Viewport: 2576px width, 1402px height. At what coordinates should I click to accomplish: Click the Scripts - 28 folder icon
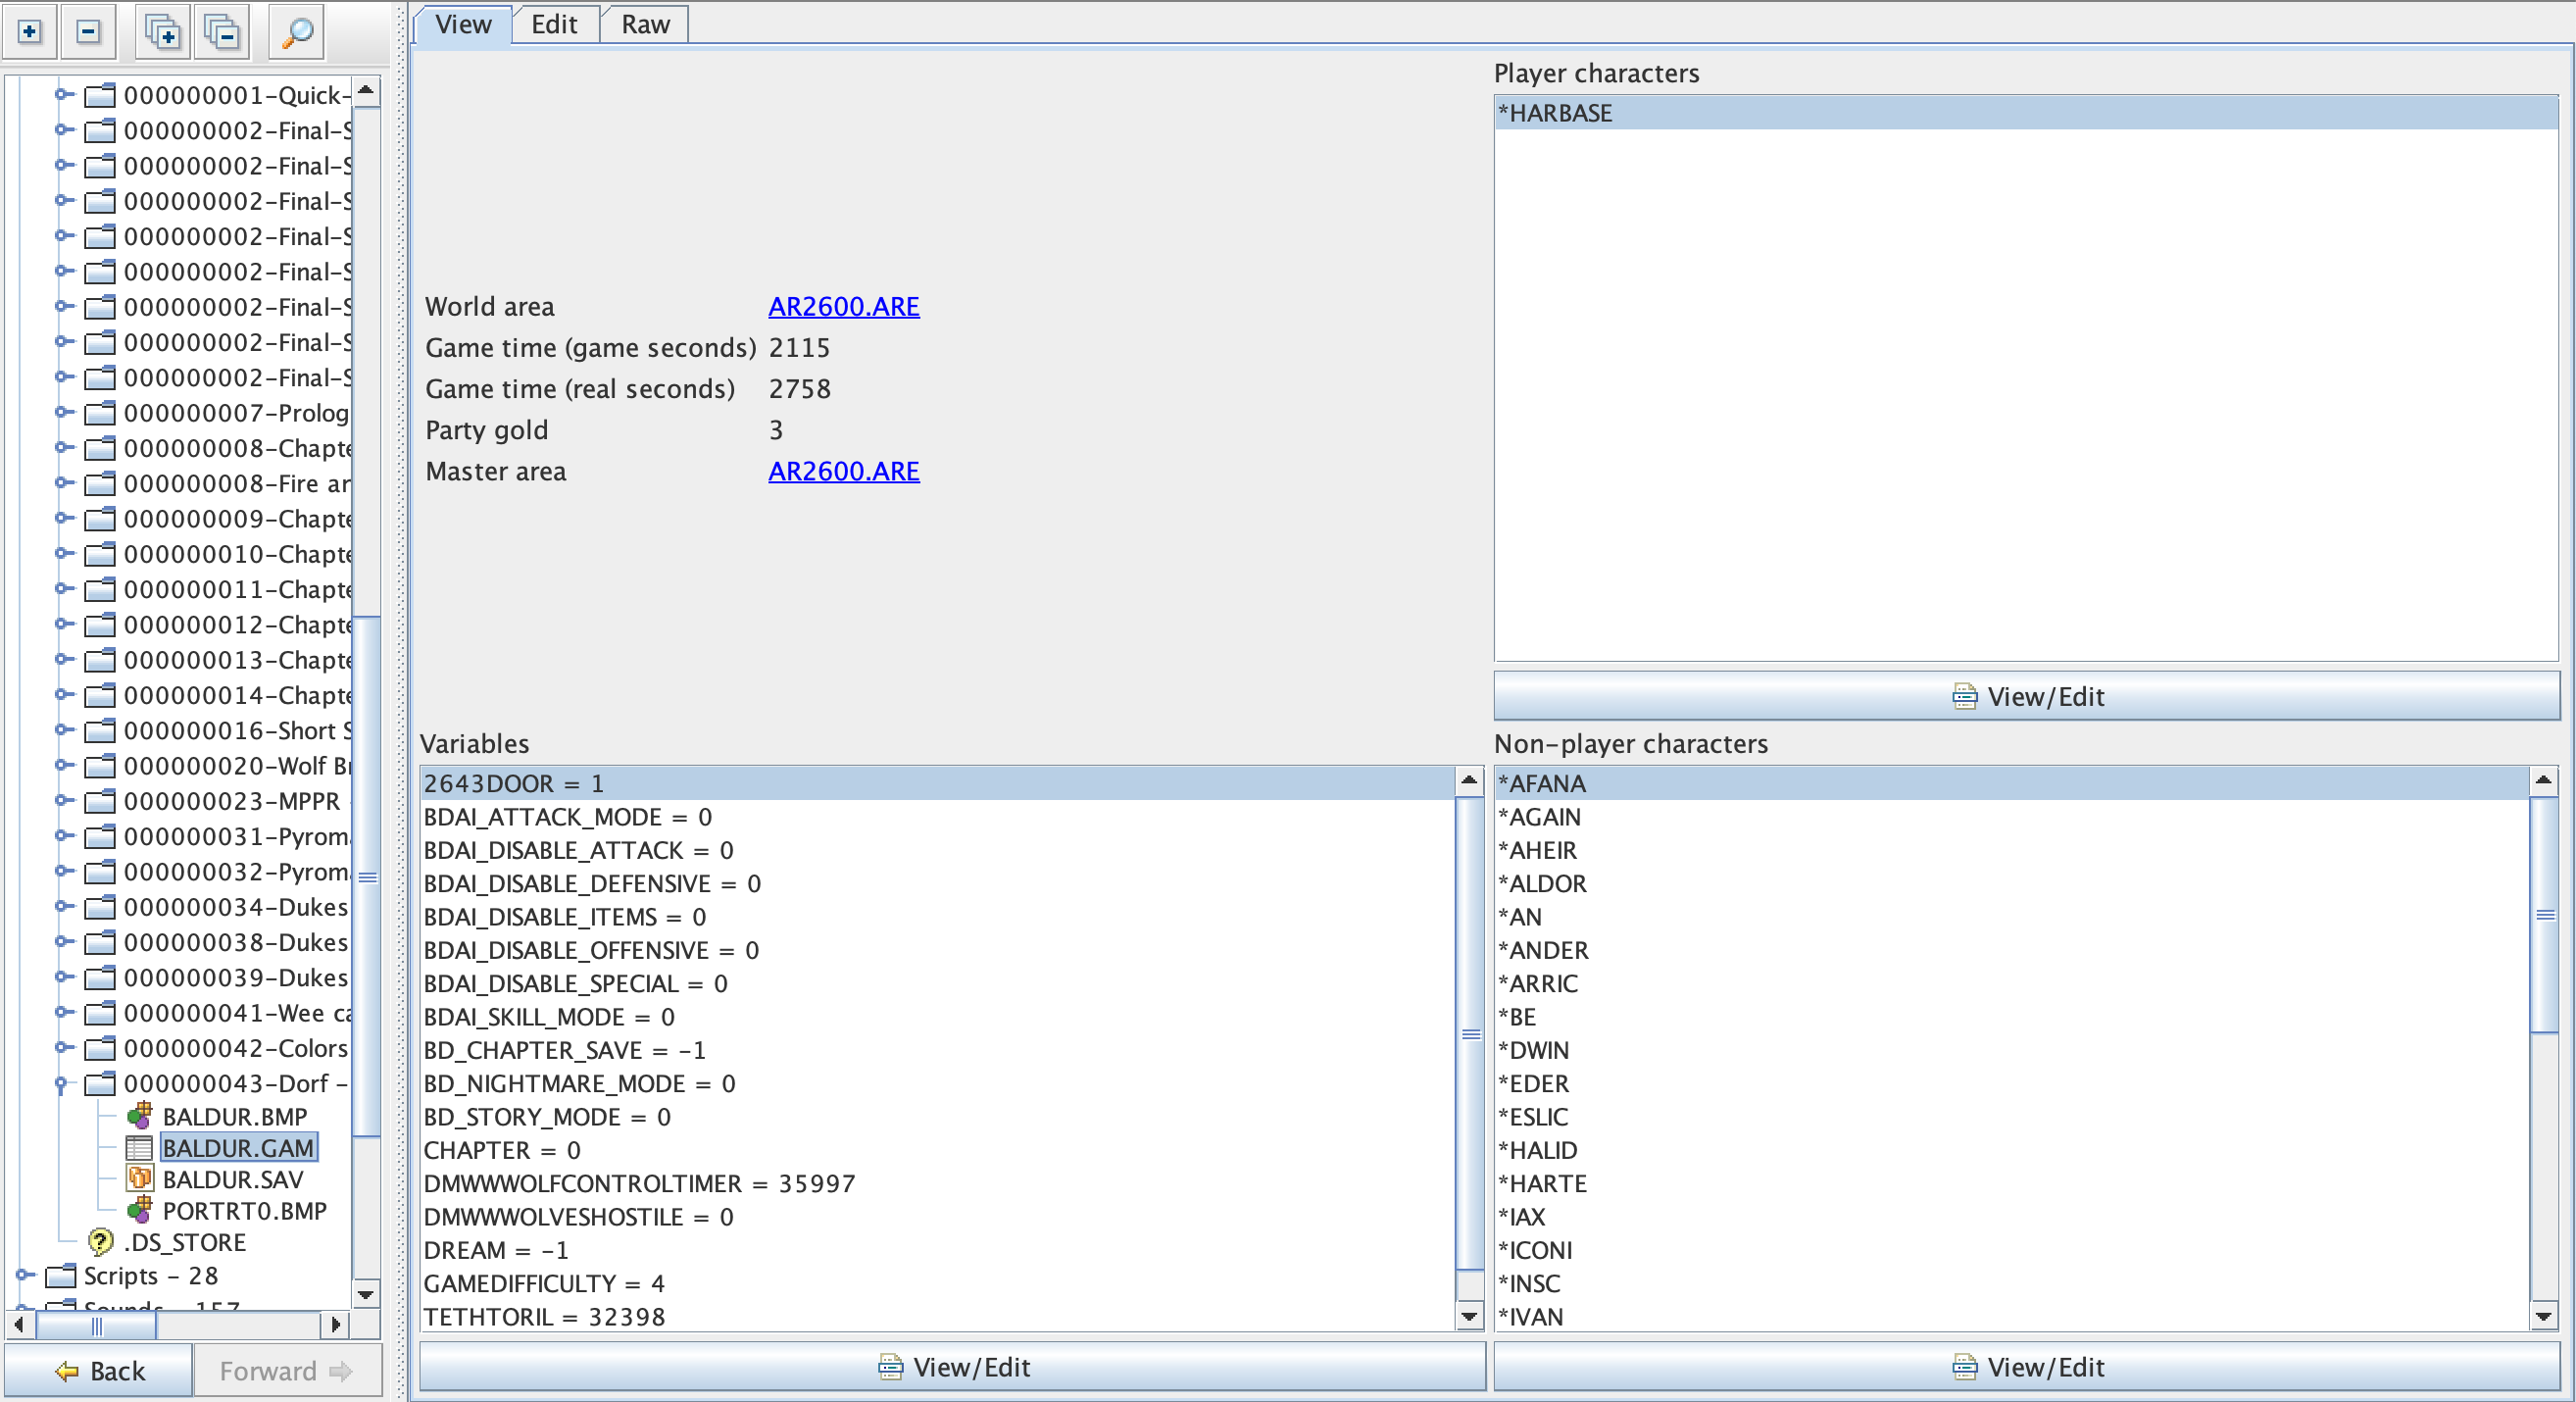61,1275
